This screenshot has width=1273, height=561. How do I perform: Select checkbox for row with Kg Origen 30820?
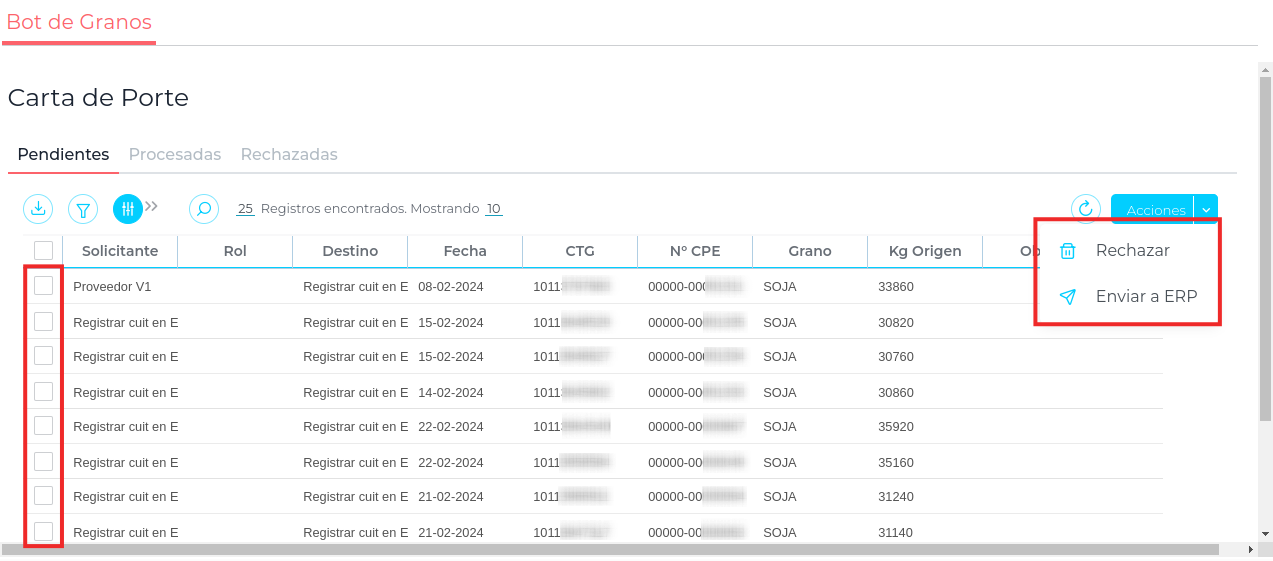click(x=43, y=321)
